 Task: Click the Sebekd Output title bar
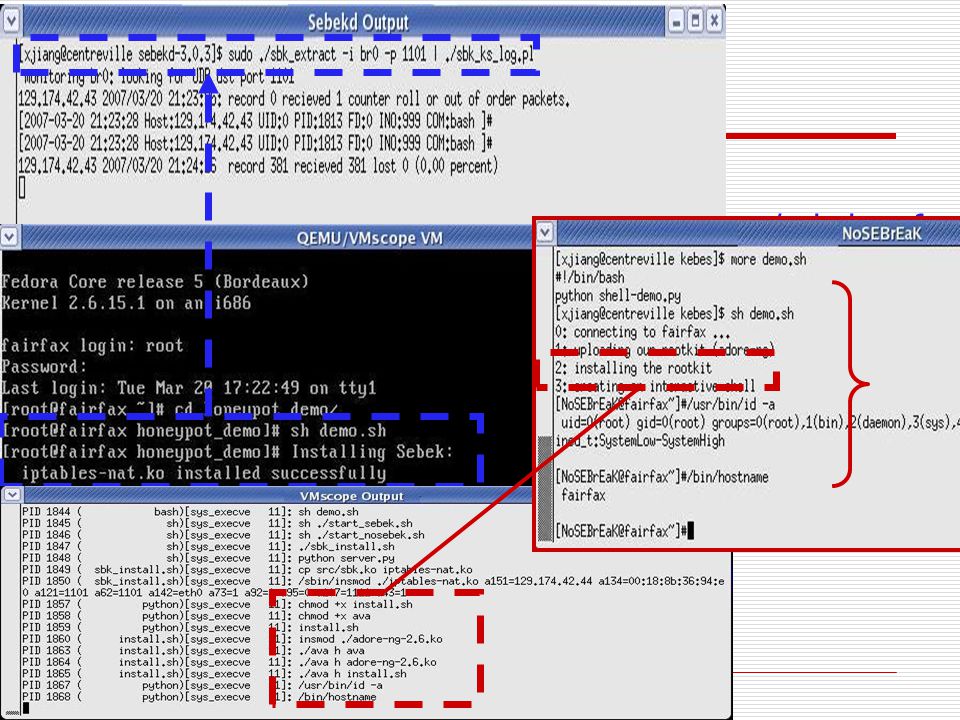(x=358, y=22)
